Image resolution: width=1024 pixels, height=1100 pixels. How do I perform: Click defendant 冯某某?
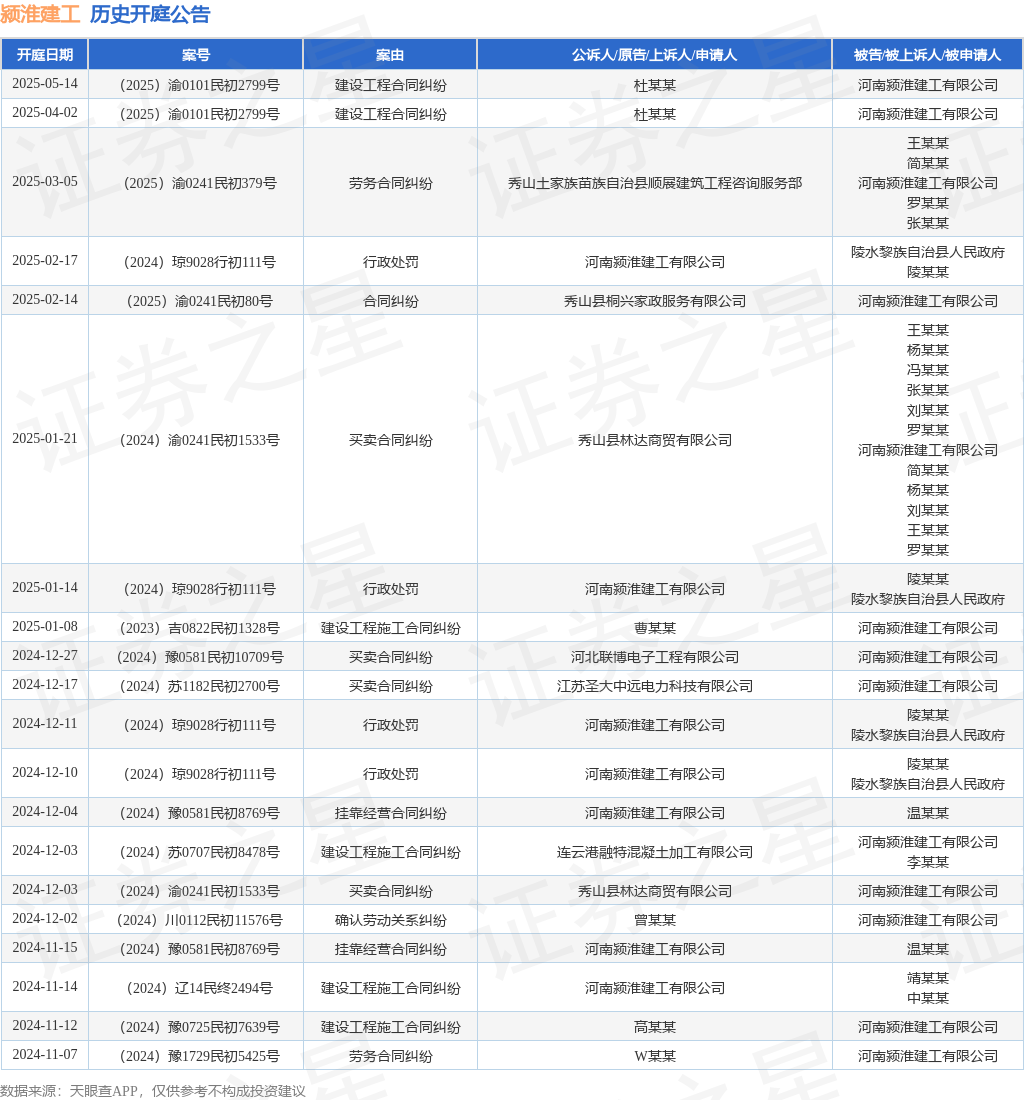(927, 370)
